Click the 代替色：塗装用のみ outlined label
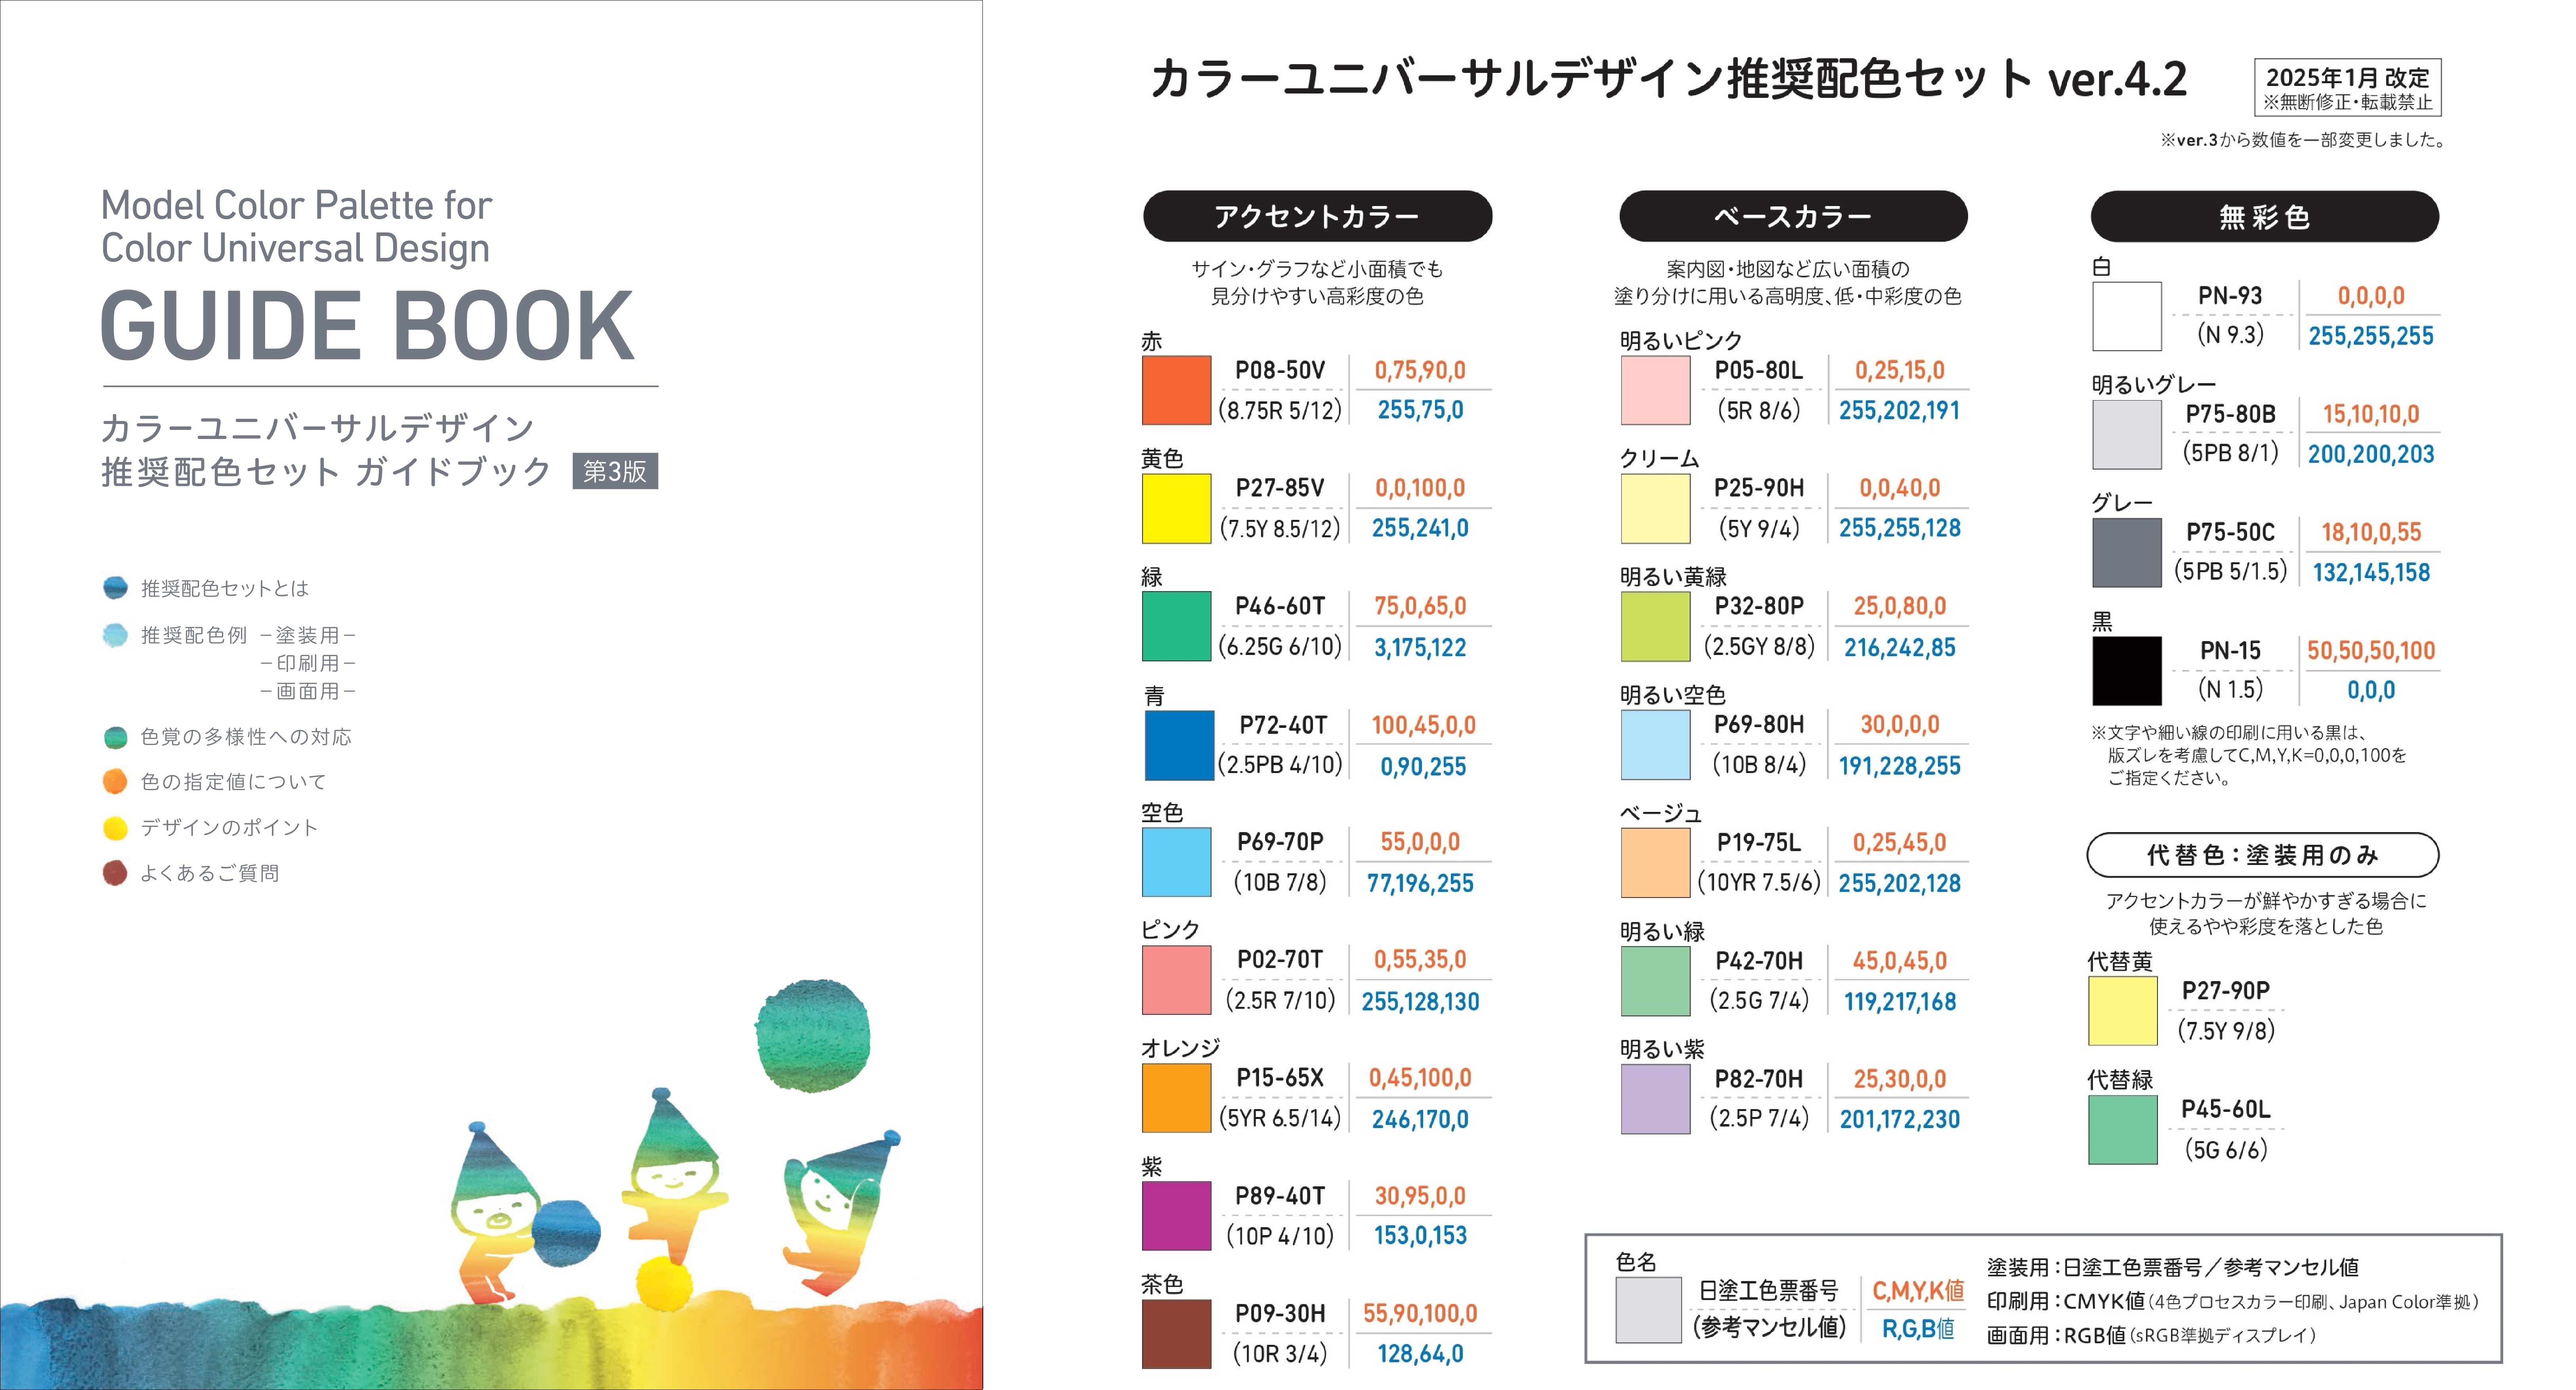The image size is (2576, 1390). click(x=2262, y=855)
